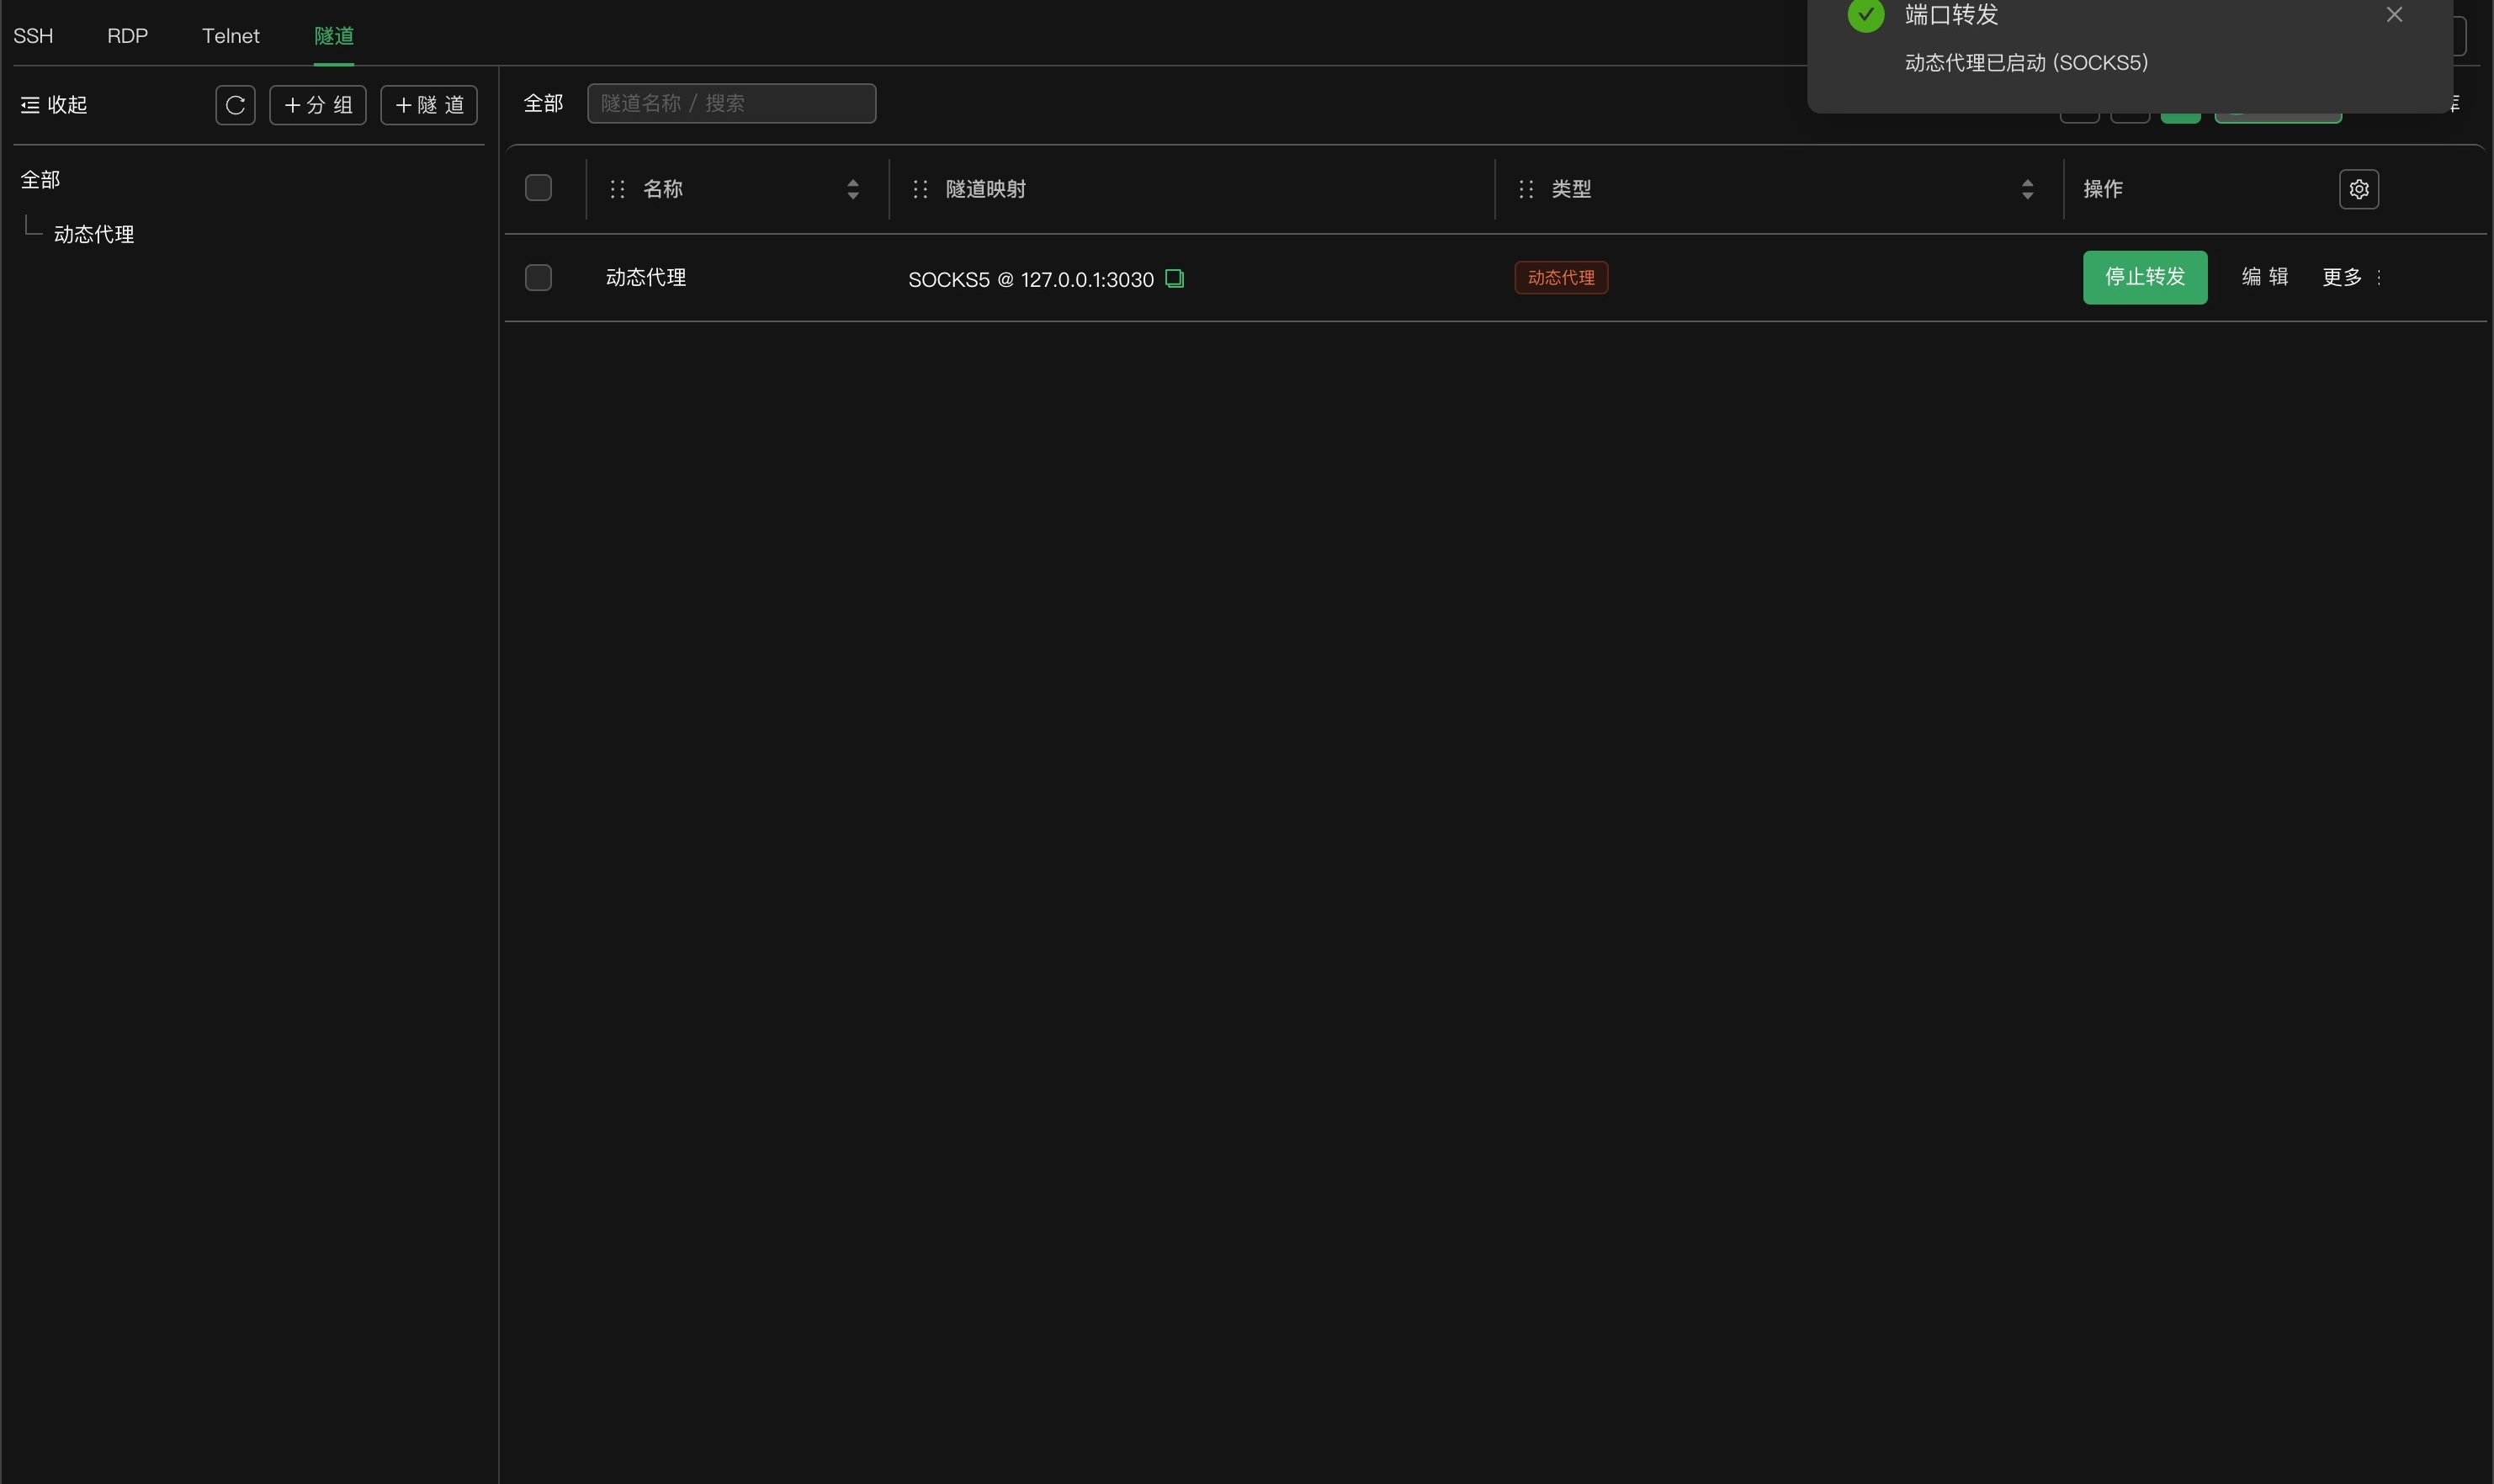Open the table column settings gear
Viewport: 2494px width, 1484px height.
point(2359,189)
